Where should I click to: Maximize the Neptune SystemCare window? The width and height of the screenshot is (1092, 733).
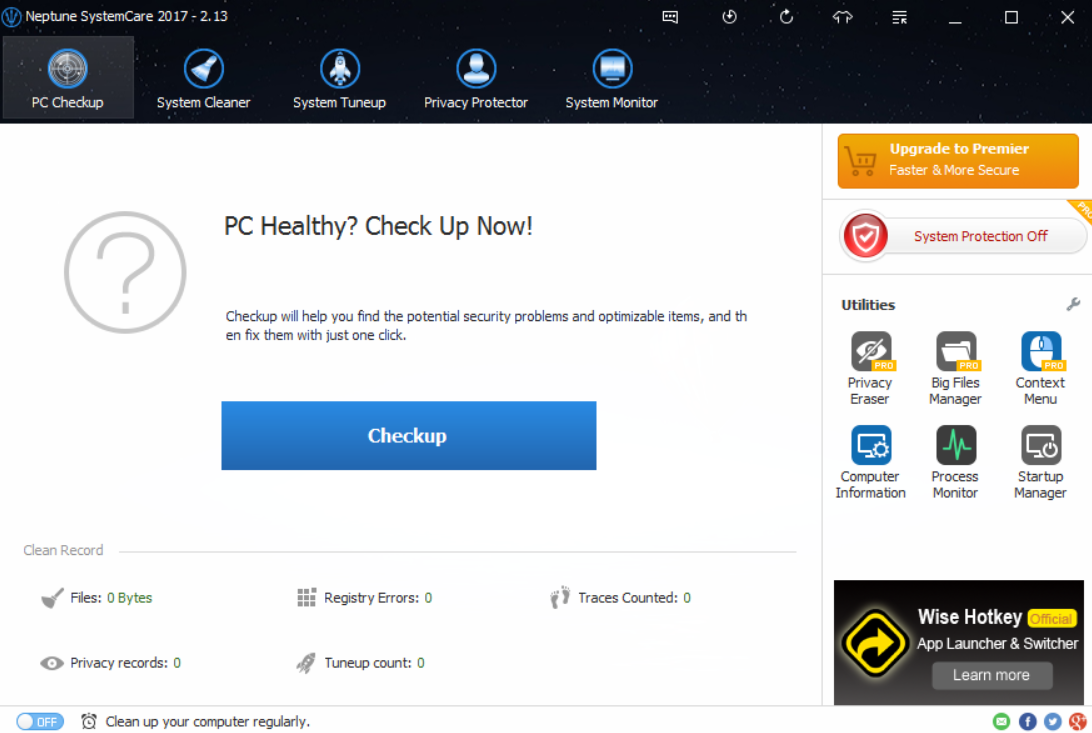point(1011,17)
